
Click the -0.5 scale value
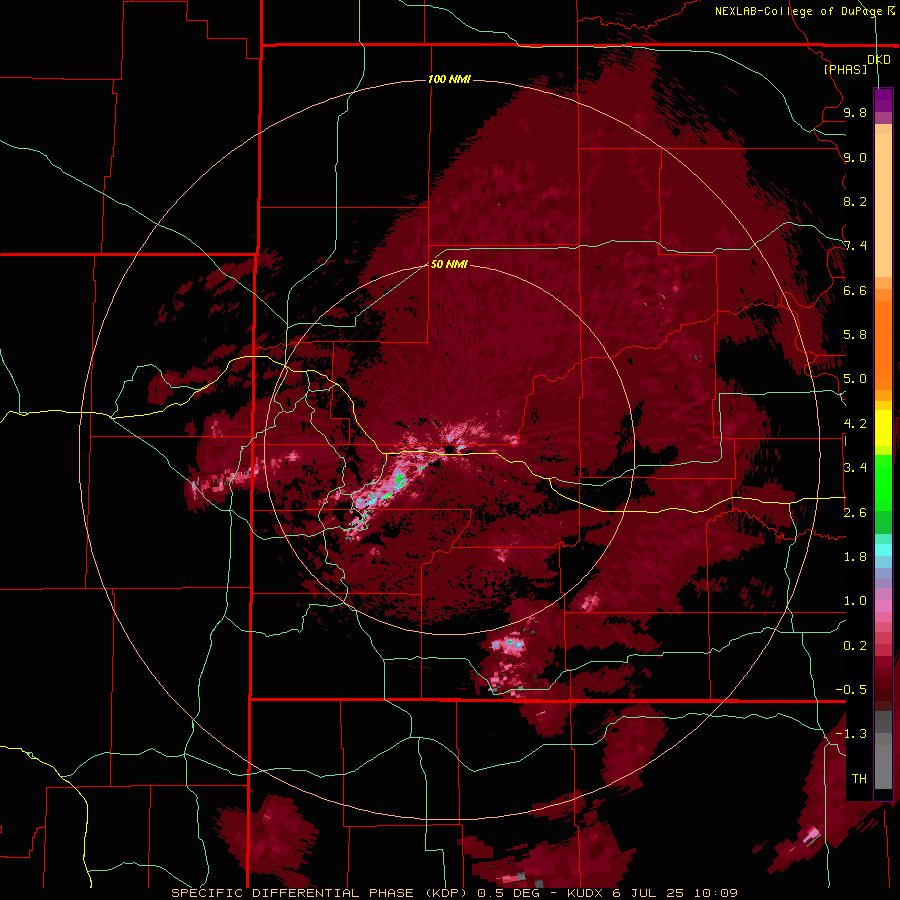(851, 690)
